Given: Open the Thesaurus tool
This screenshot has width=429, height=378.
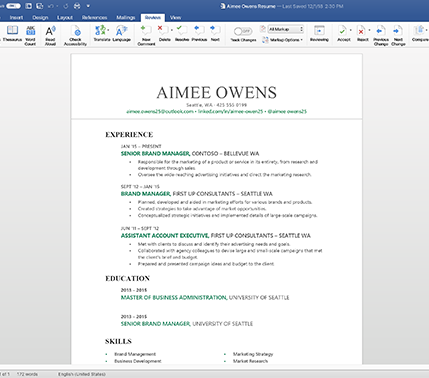Looking at the screenshot, I should point(12,34).
